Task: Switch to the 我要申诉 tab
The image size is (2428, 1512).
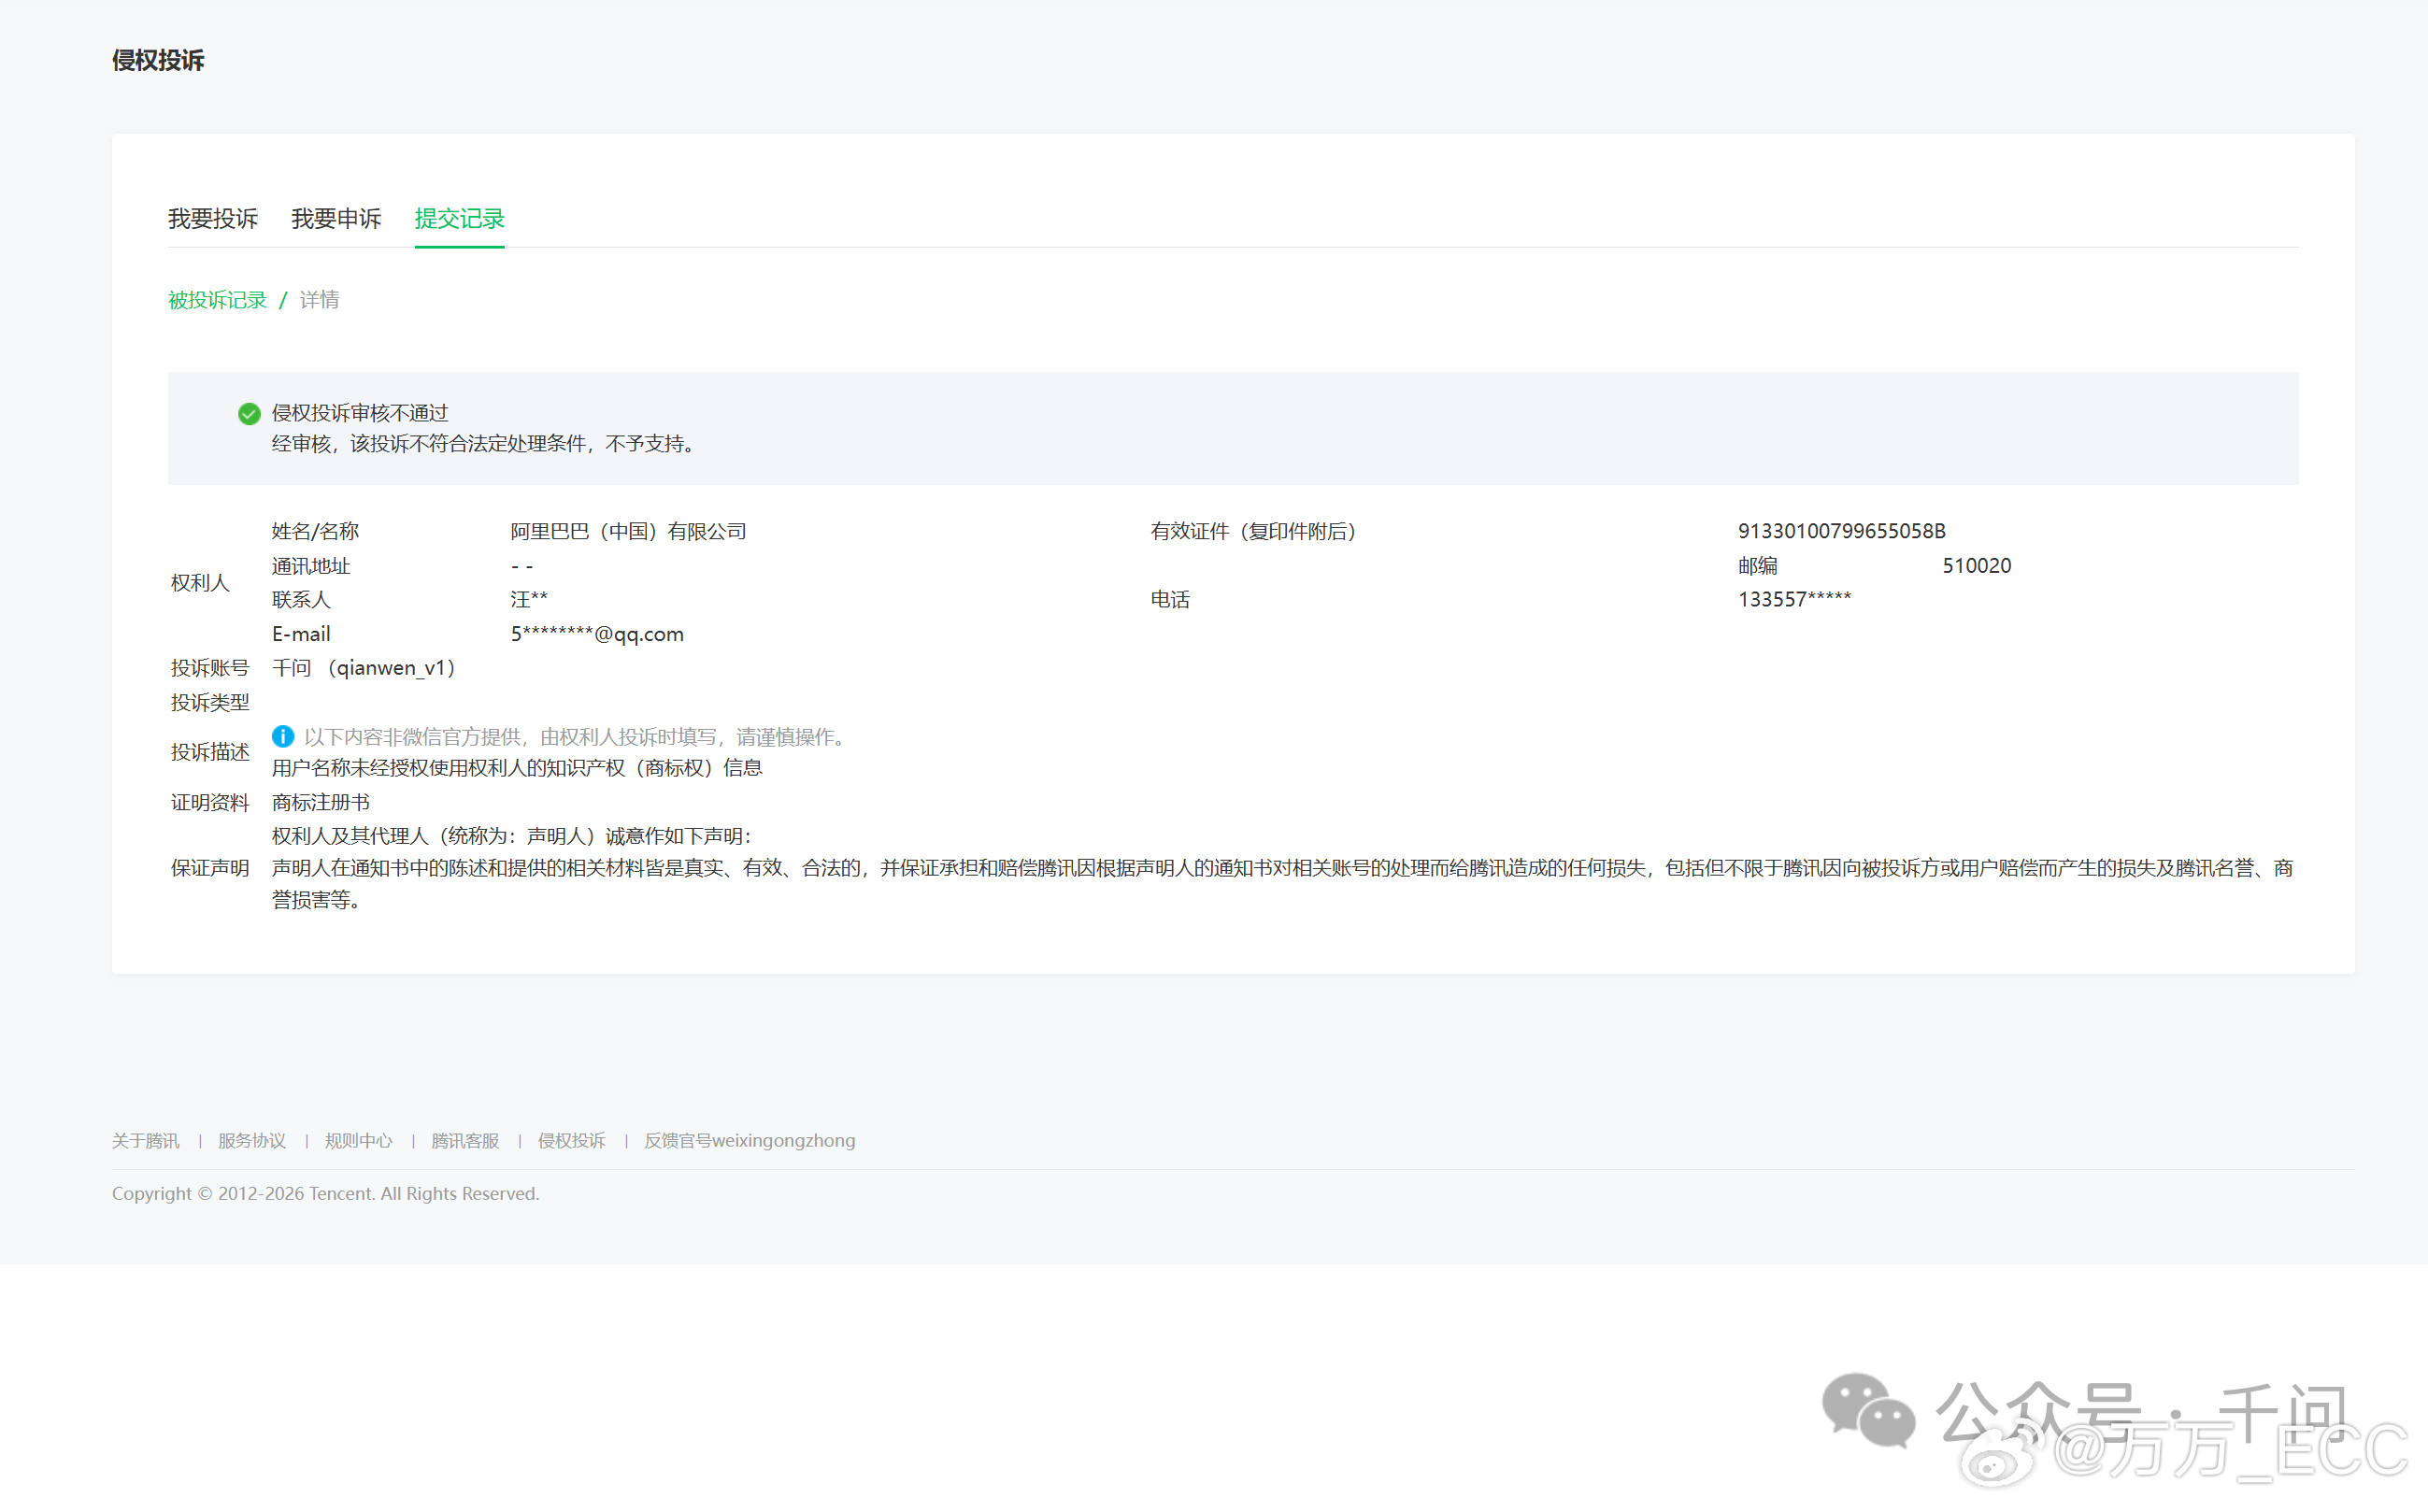Action: (336, 219)
